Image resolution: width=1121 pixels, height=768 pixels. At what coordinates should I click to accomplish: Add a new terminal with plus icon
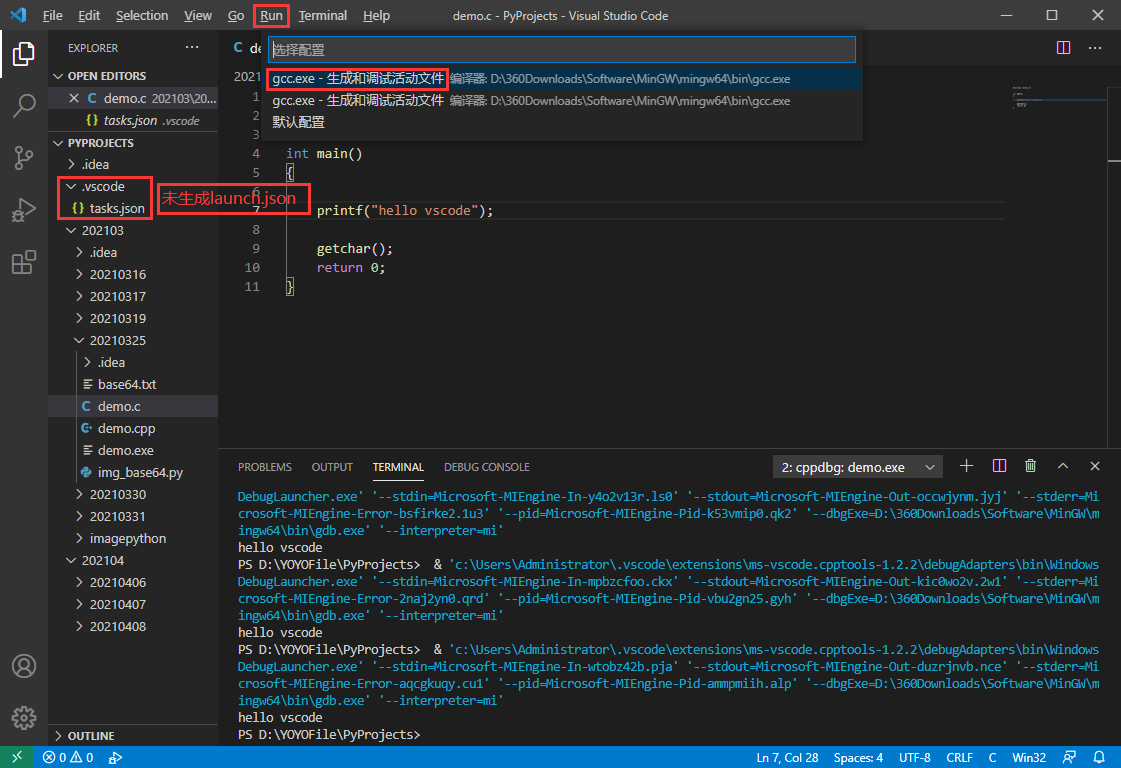(966, 466)
